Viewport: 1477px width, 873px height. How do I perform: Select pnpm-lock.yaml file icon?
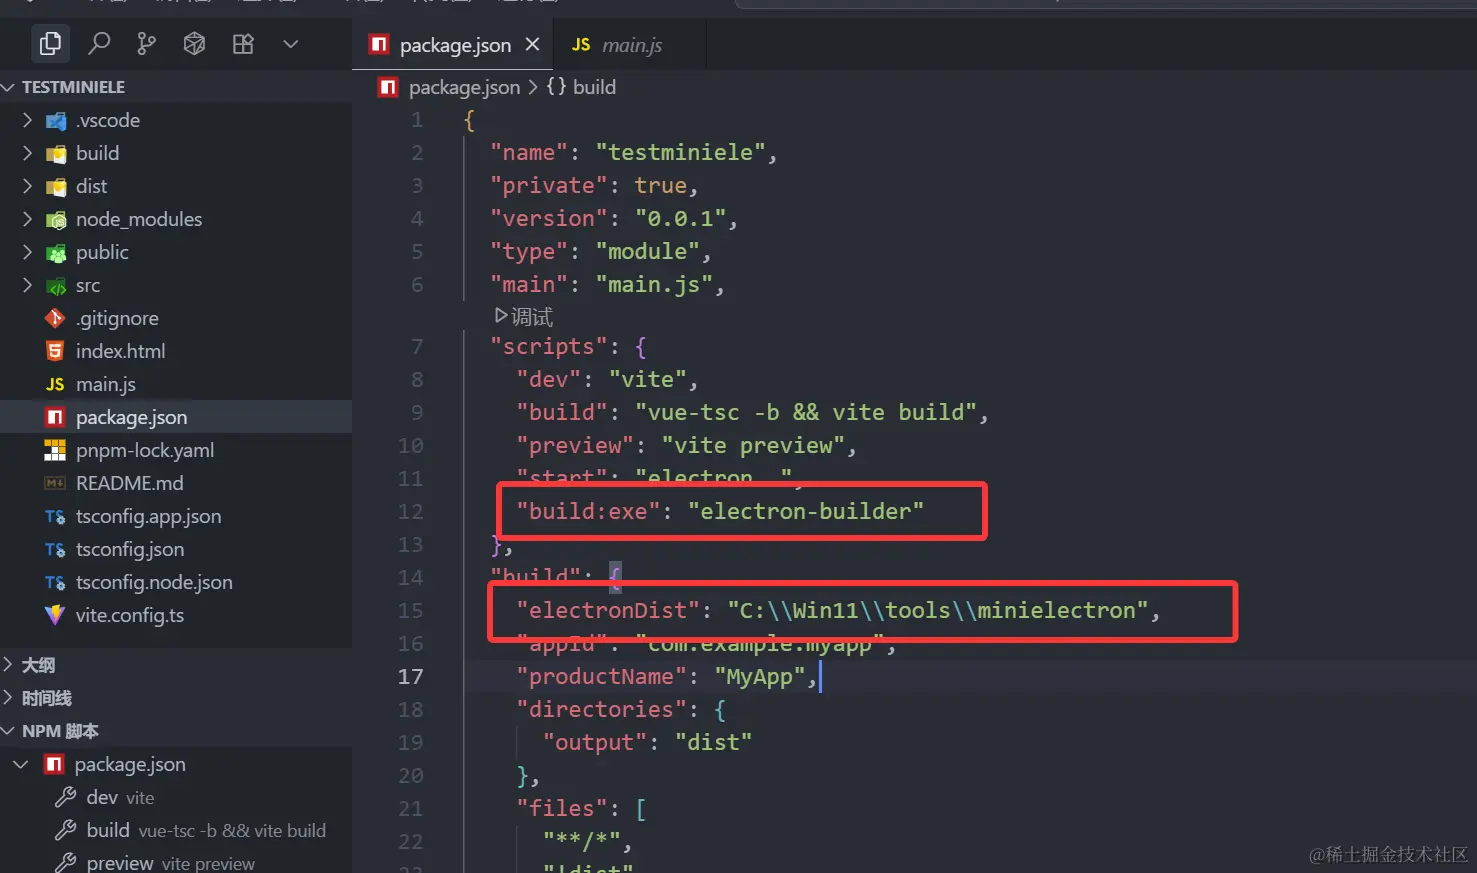click(55, 450)
